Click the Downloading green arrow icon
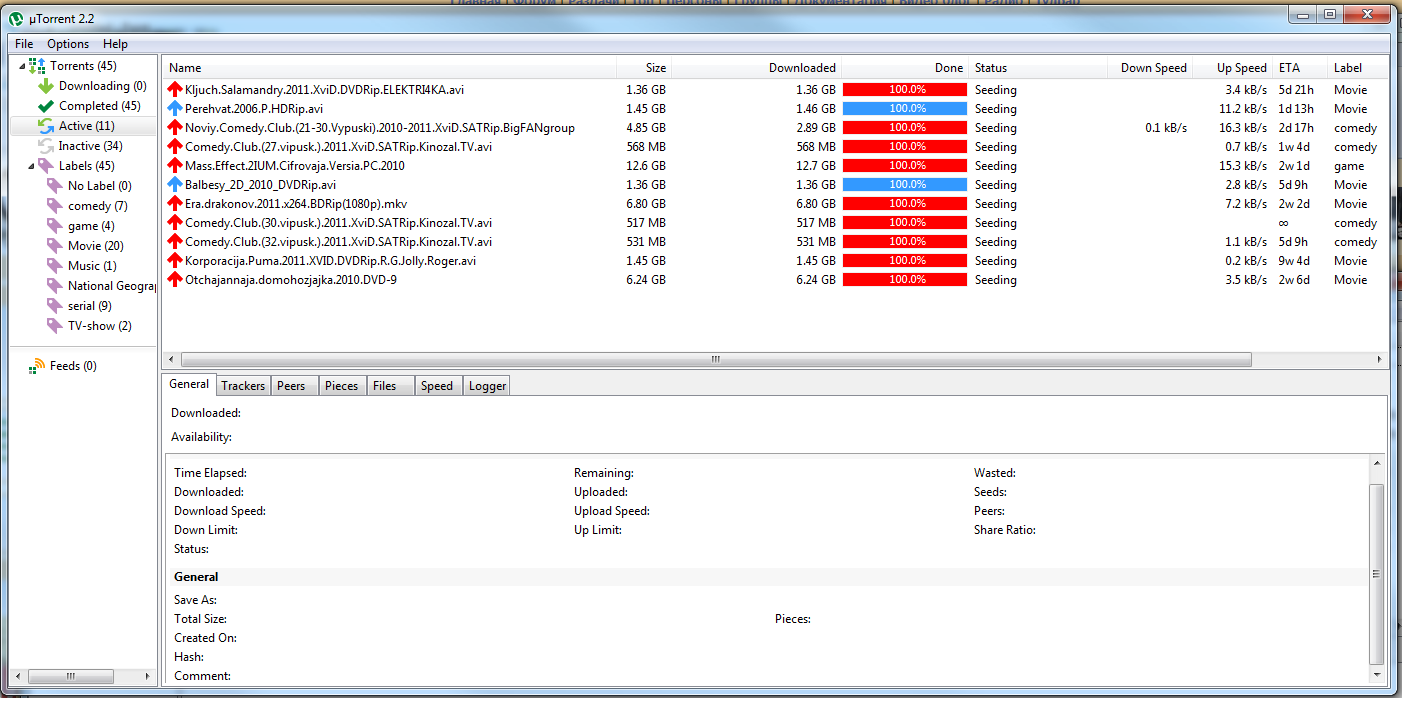This screenshot has width=1402, height=711. (46, 86)
